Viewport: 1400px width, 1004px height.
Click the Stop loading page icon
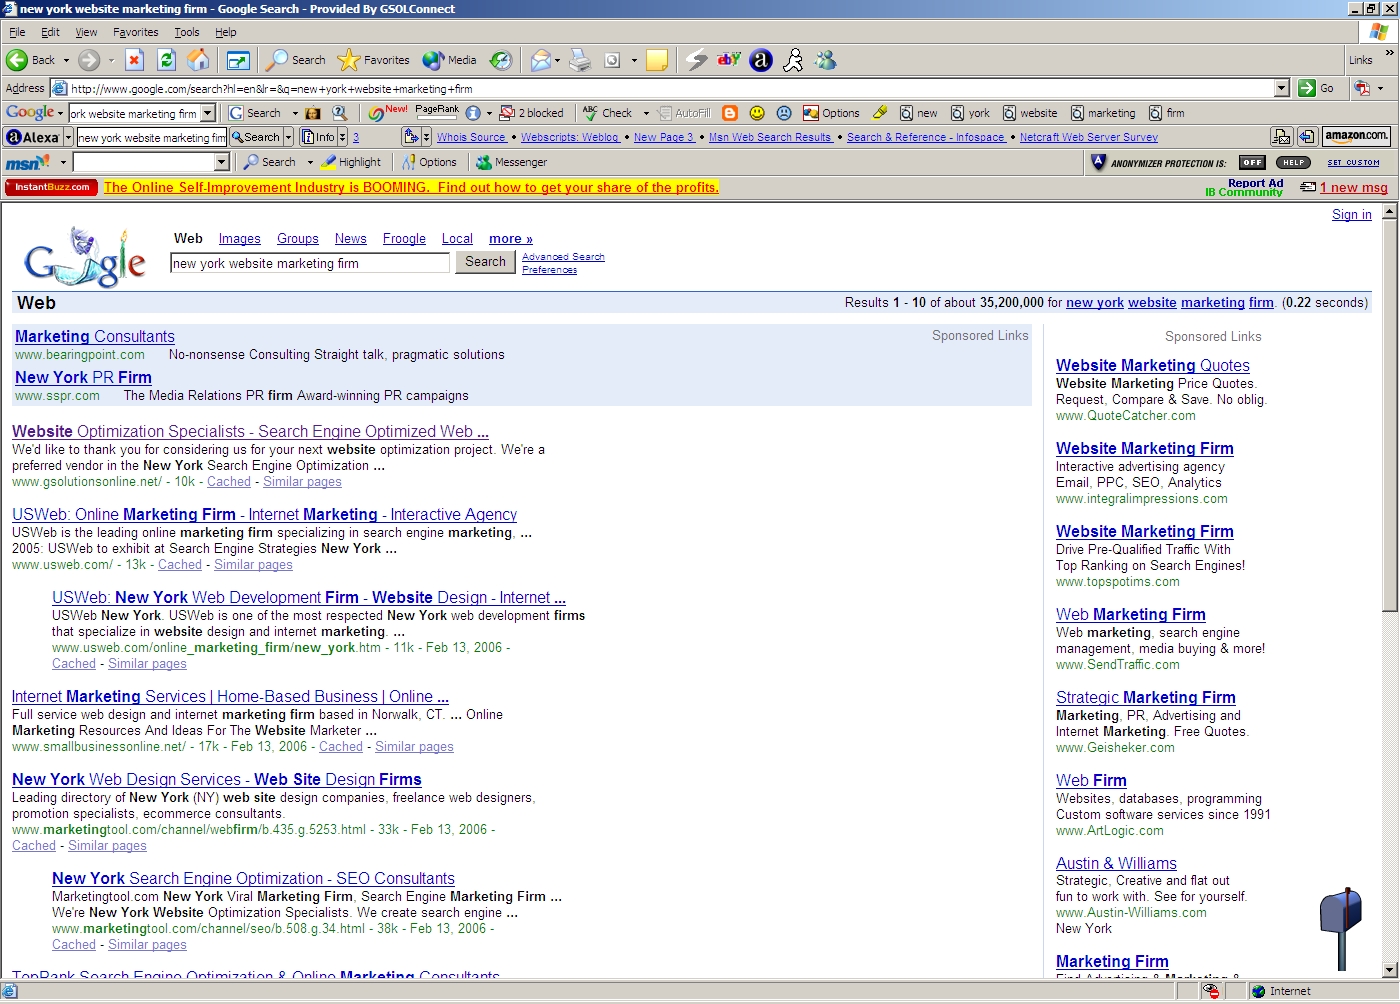tap(134, 60)
